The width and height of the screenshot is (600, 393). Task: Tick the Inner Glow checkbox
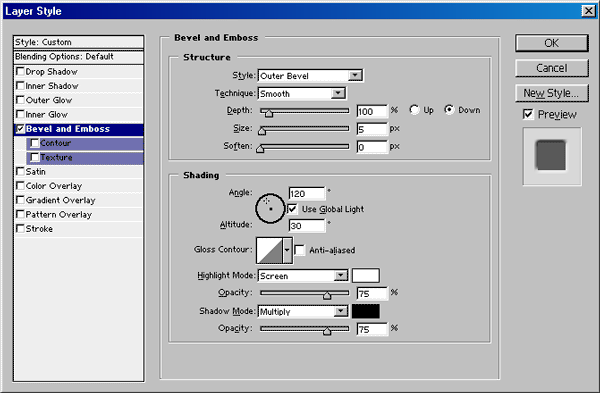point(20,114)
